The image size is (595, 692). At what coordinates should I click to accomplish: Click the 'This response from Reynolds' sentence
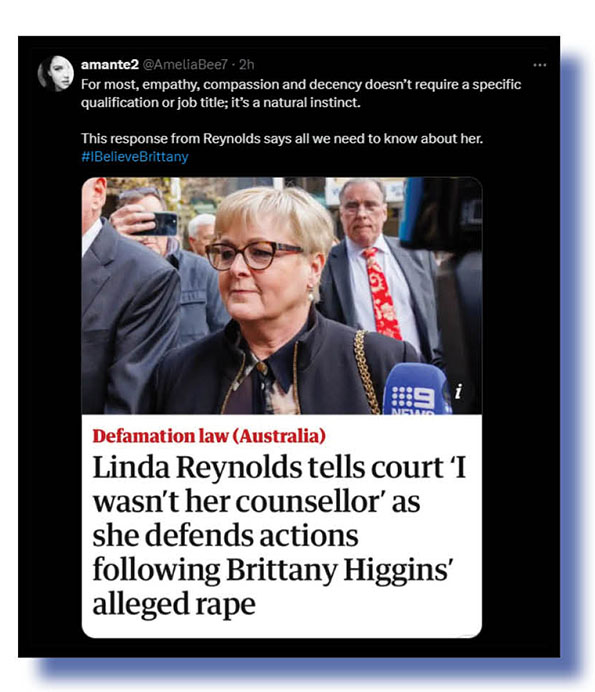tap(282, 139)
